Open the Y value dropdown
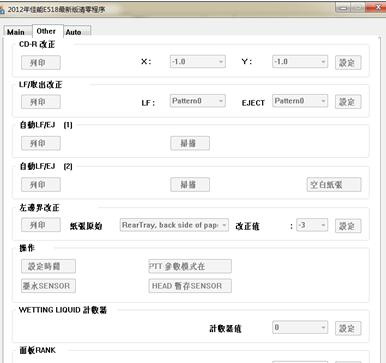 tap(300, 61)
